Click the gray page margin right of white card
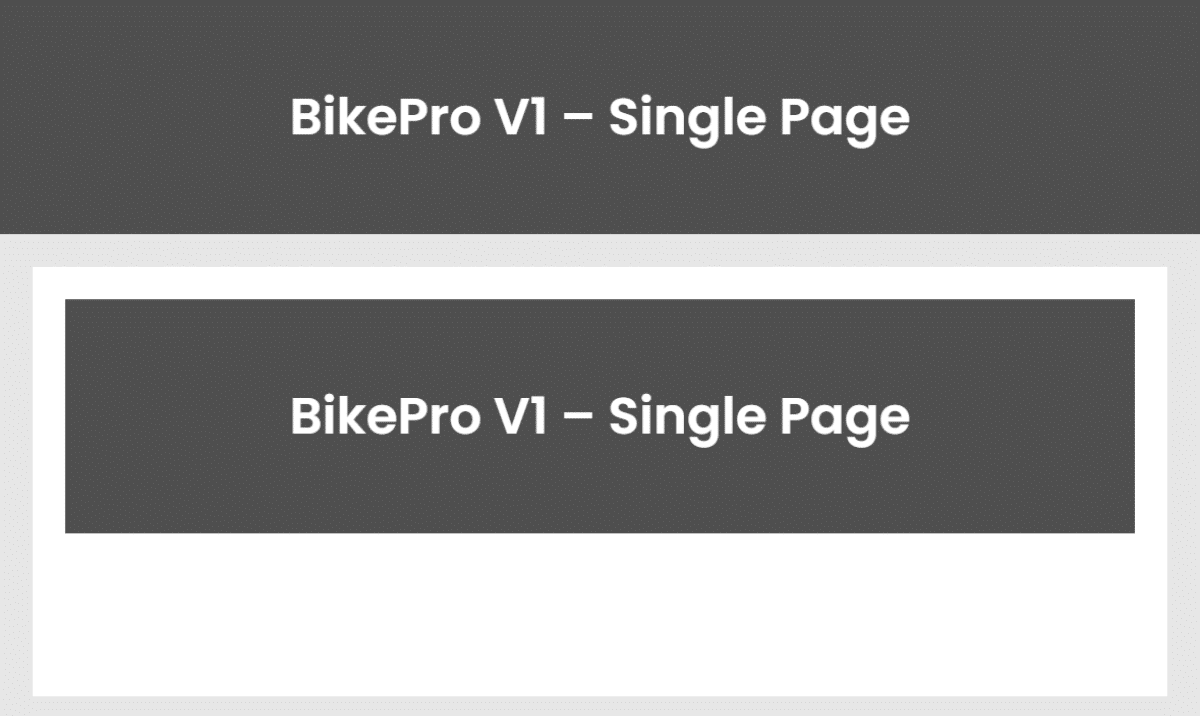 (1183, 480)
